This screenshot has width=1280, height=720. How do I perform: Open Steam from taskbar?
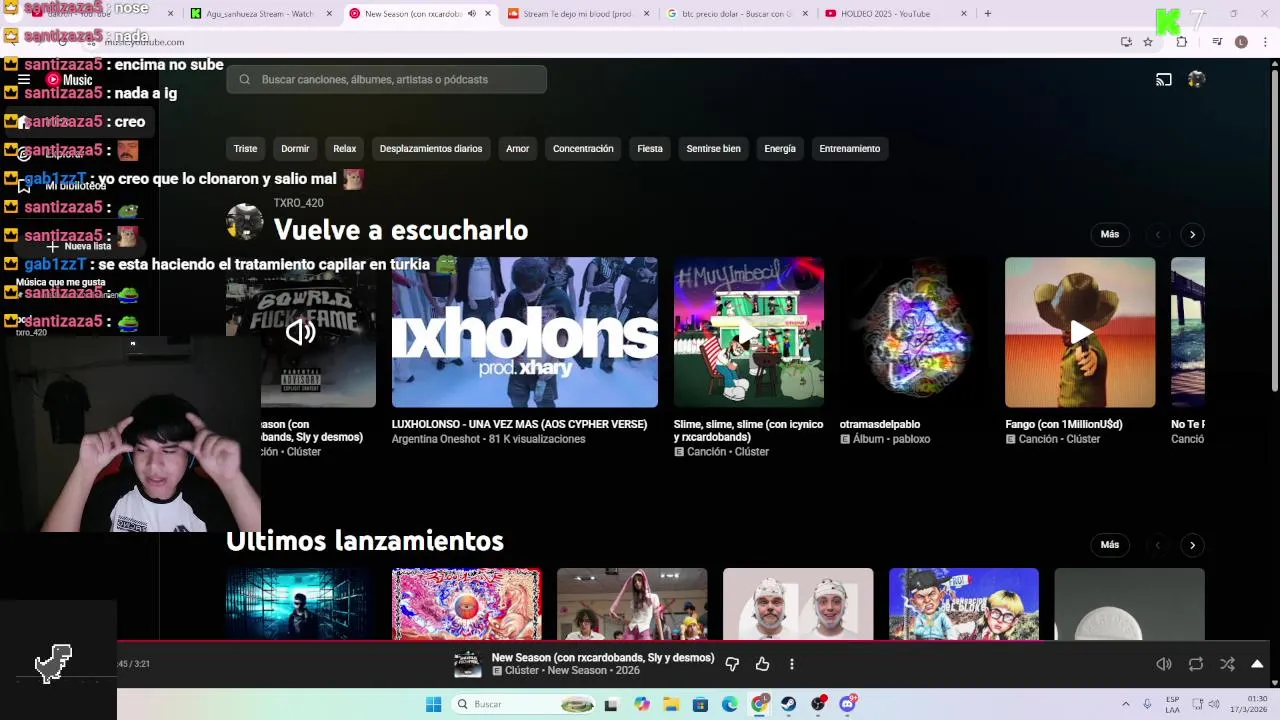(789, 704)
